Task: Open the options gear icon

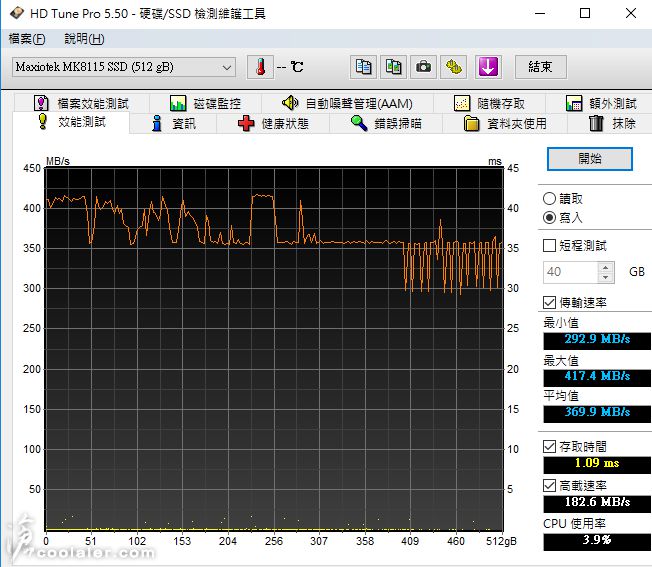Action: click(x=453, y=67)
